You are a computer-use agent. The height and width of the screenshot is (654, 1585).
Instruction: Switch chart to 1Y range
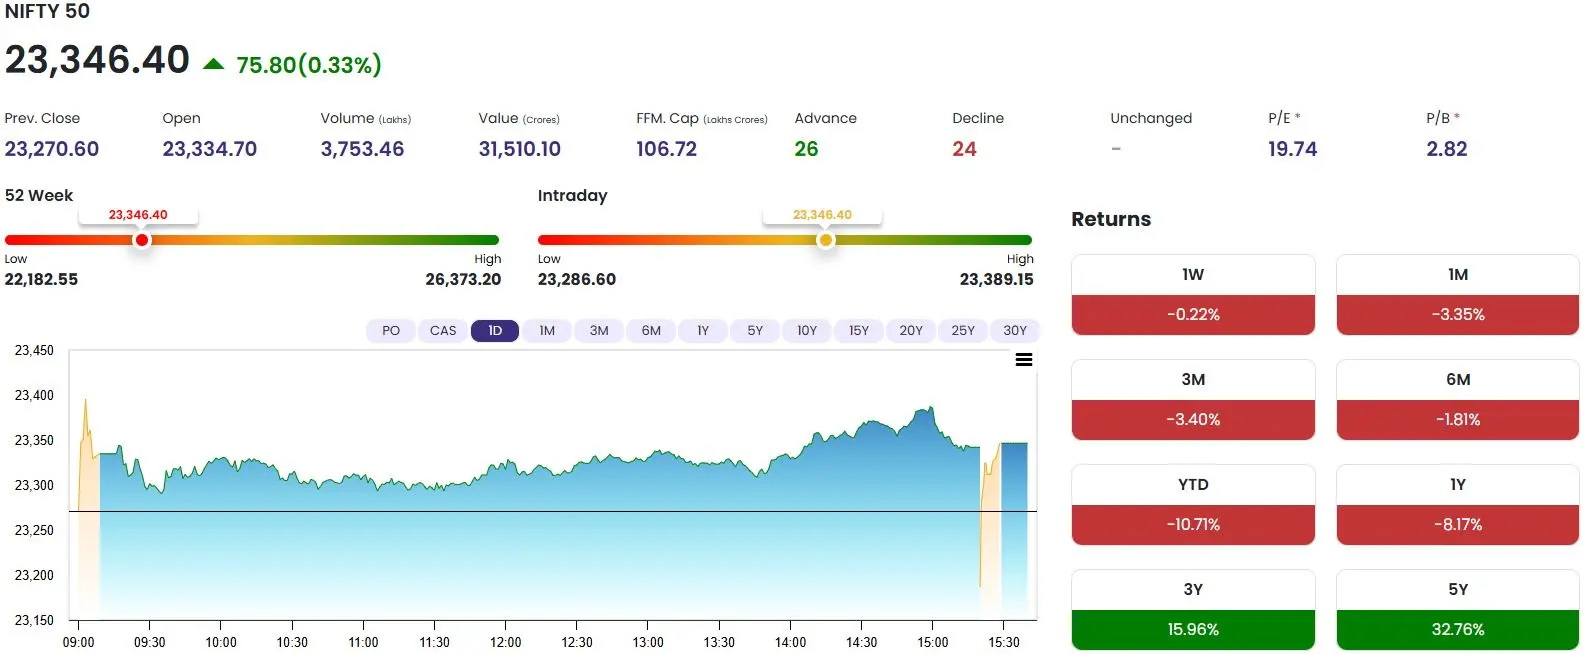[703, 331]
